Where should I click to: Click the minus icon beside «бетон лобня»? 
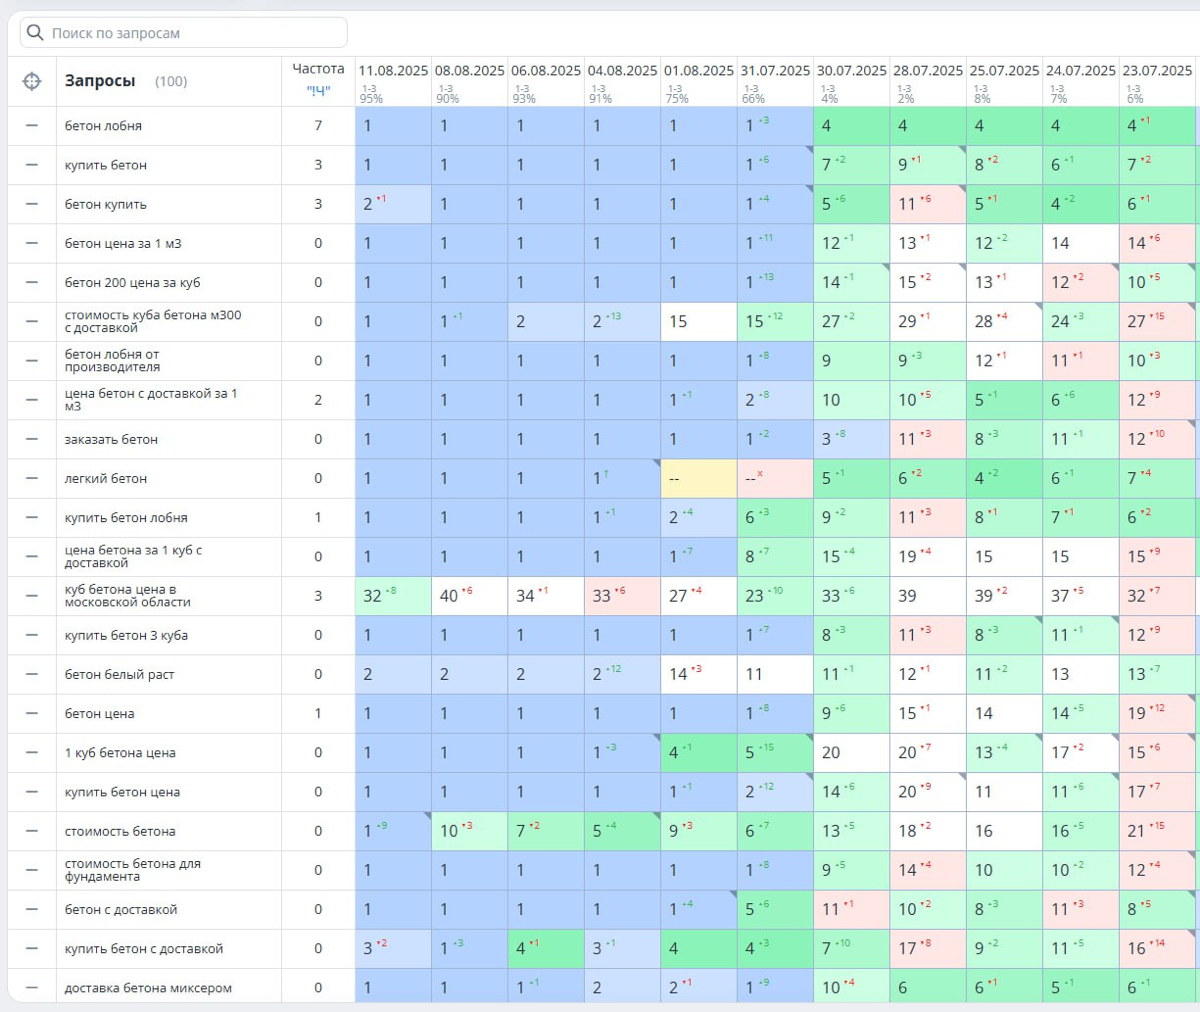[x=32, y=126]
